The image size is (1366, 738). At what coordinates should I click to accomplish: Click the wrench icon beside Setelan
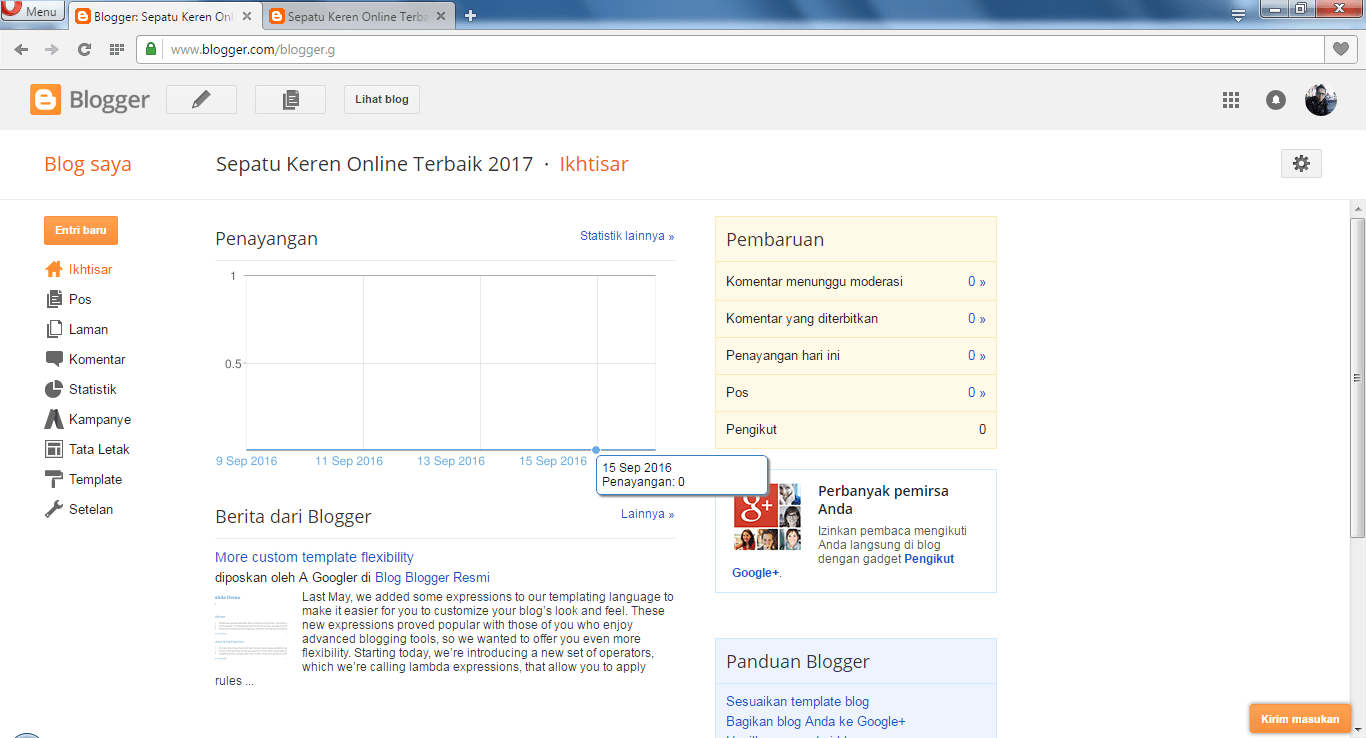(x=54, y=509)
